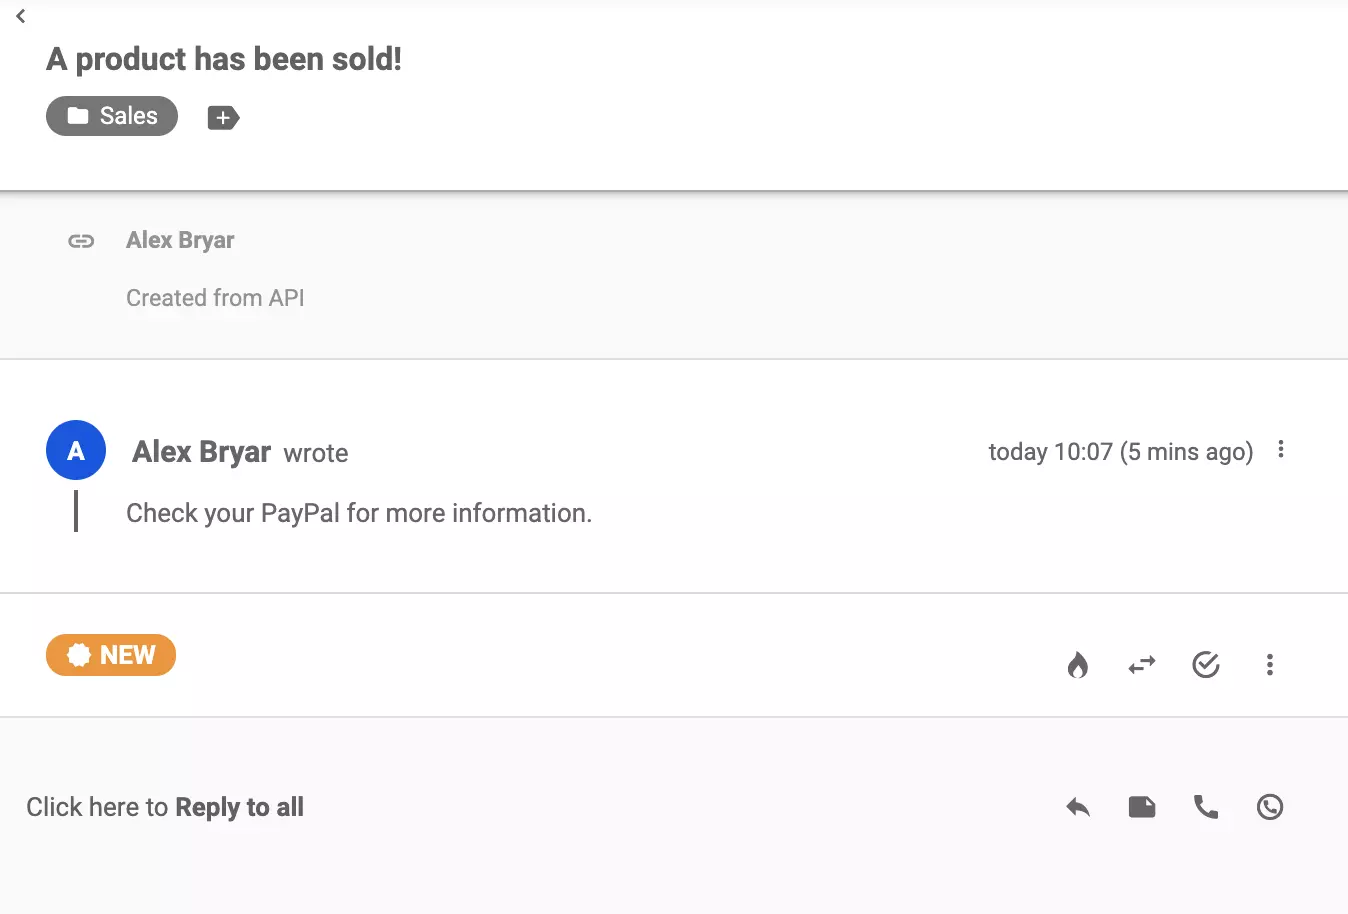Select the move conversation arrows icon

pos(1142,664)
